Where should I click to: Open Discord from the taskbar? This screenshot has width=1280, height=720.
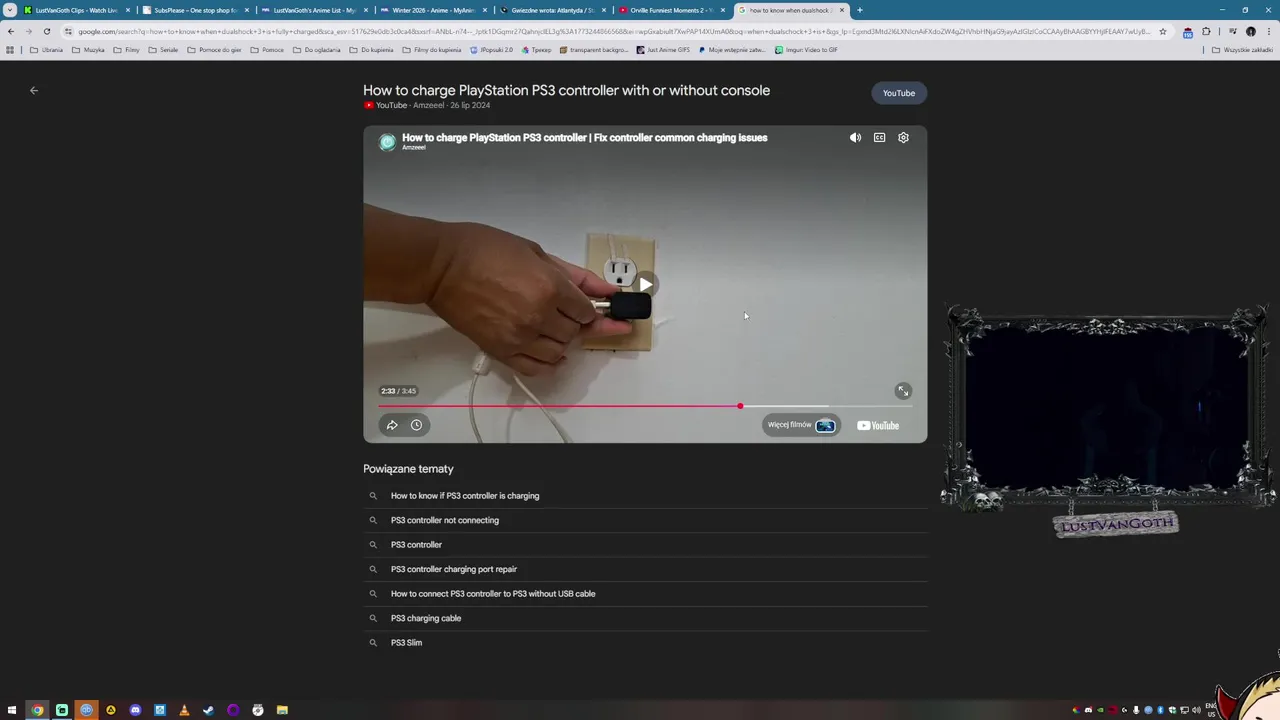[x=135, y=710]
